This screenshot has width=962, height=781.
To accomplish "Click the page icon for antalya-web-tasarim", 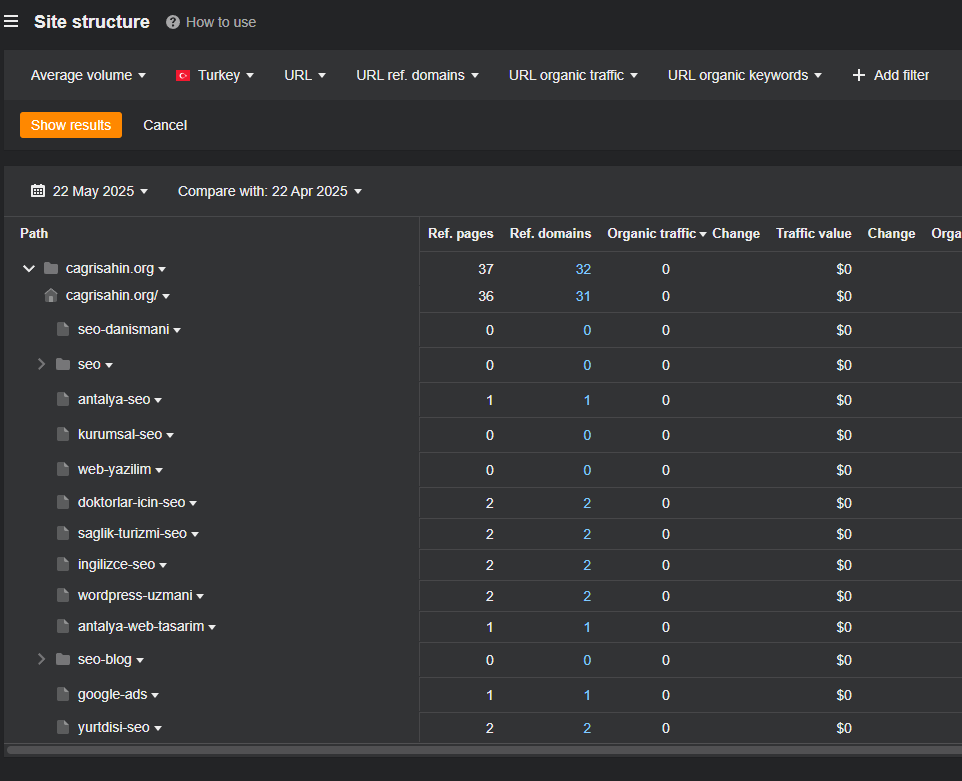I will click(x=63, y=626).
